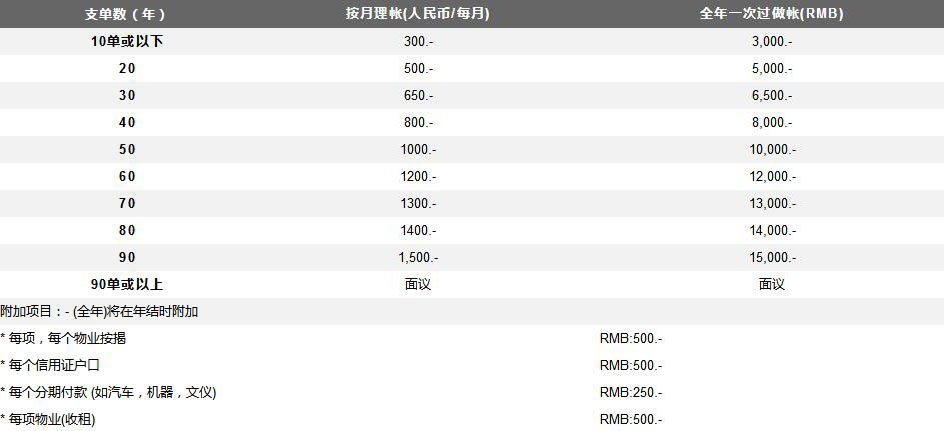Select the 10单或以下 row label

click(126, 41)
